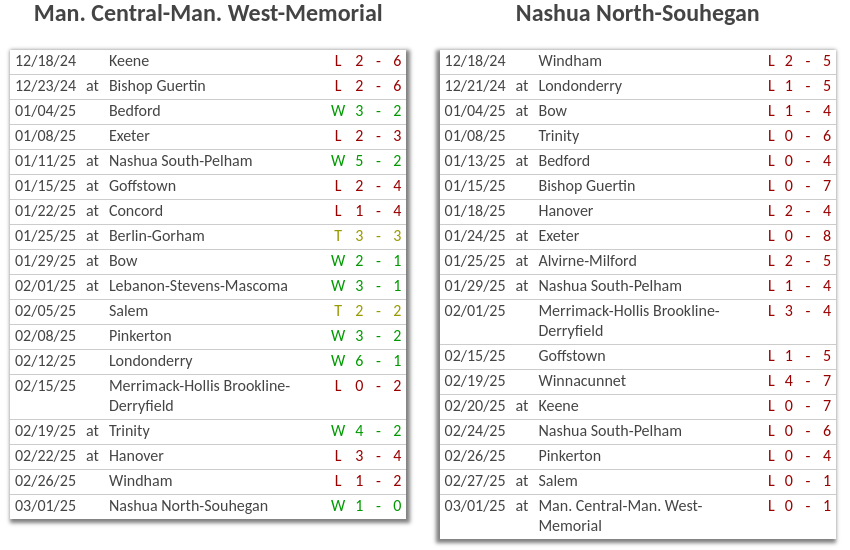Open Pinkerton opponent on 02/26/25

pos(569,456)
